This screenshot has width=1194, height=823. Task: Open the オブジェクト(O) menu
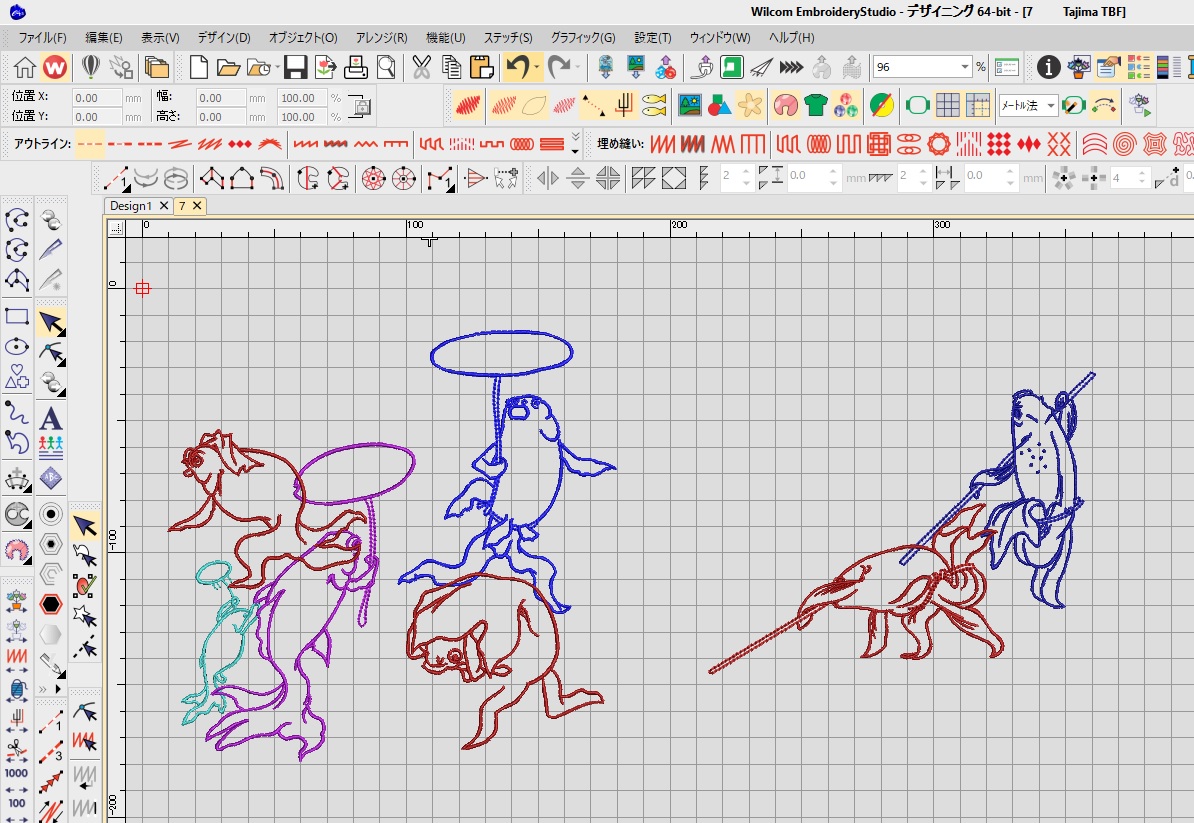303,37
